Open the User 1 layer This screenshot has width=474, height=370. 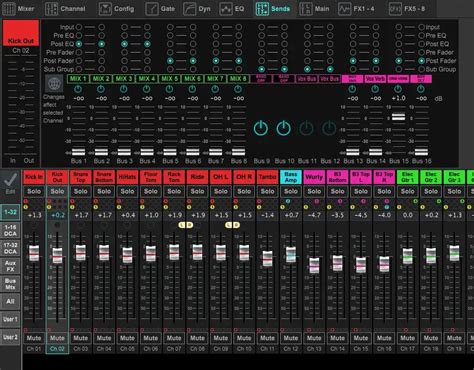10,319
